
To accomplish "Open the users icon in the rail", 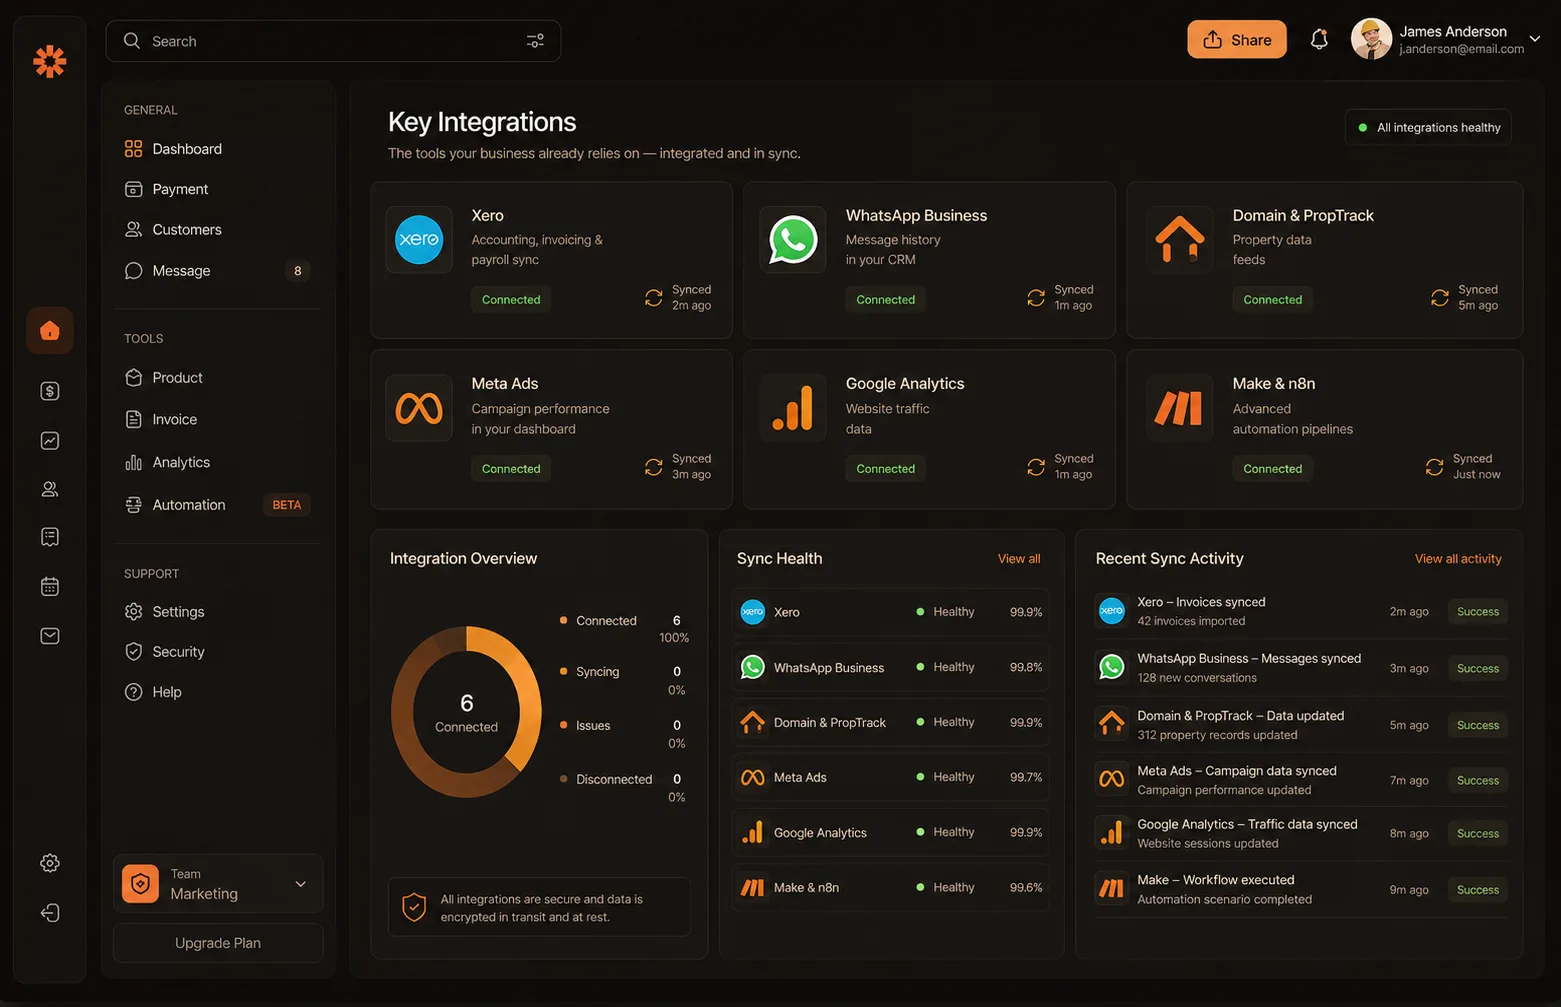I will (49, 489).
